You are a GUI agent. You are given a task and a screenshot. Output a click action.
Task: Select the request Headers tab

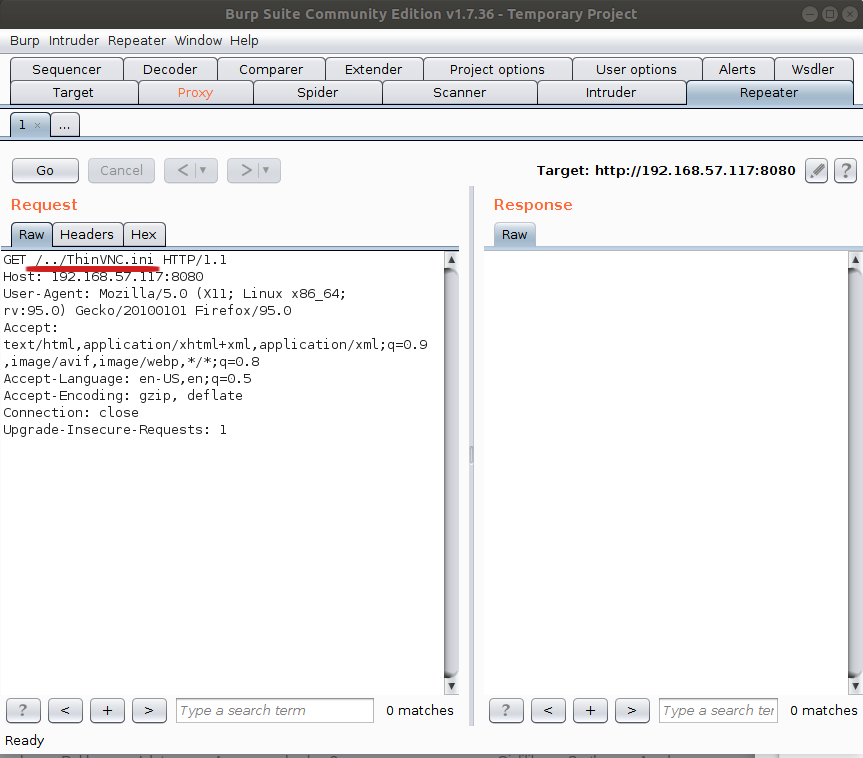point(87,235)
